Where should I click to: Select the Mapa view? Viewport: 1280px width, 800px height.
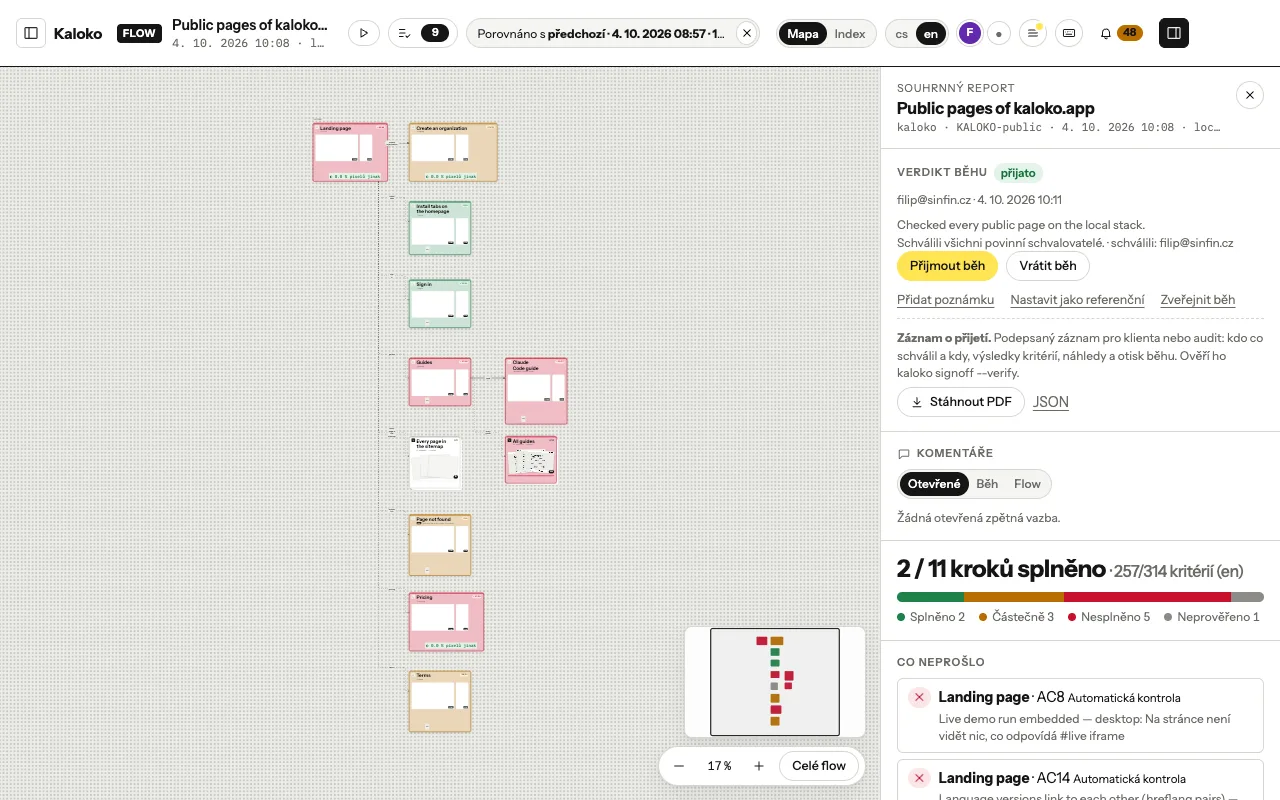pos(803,34)
